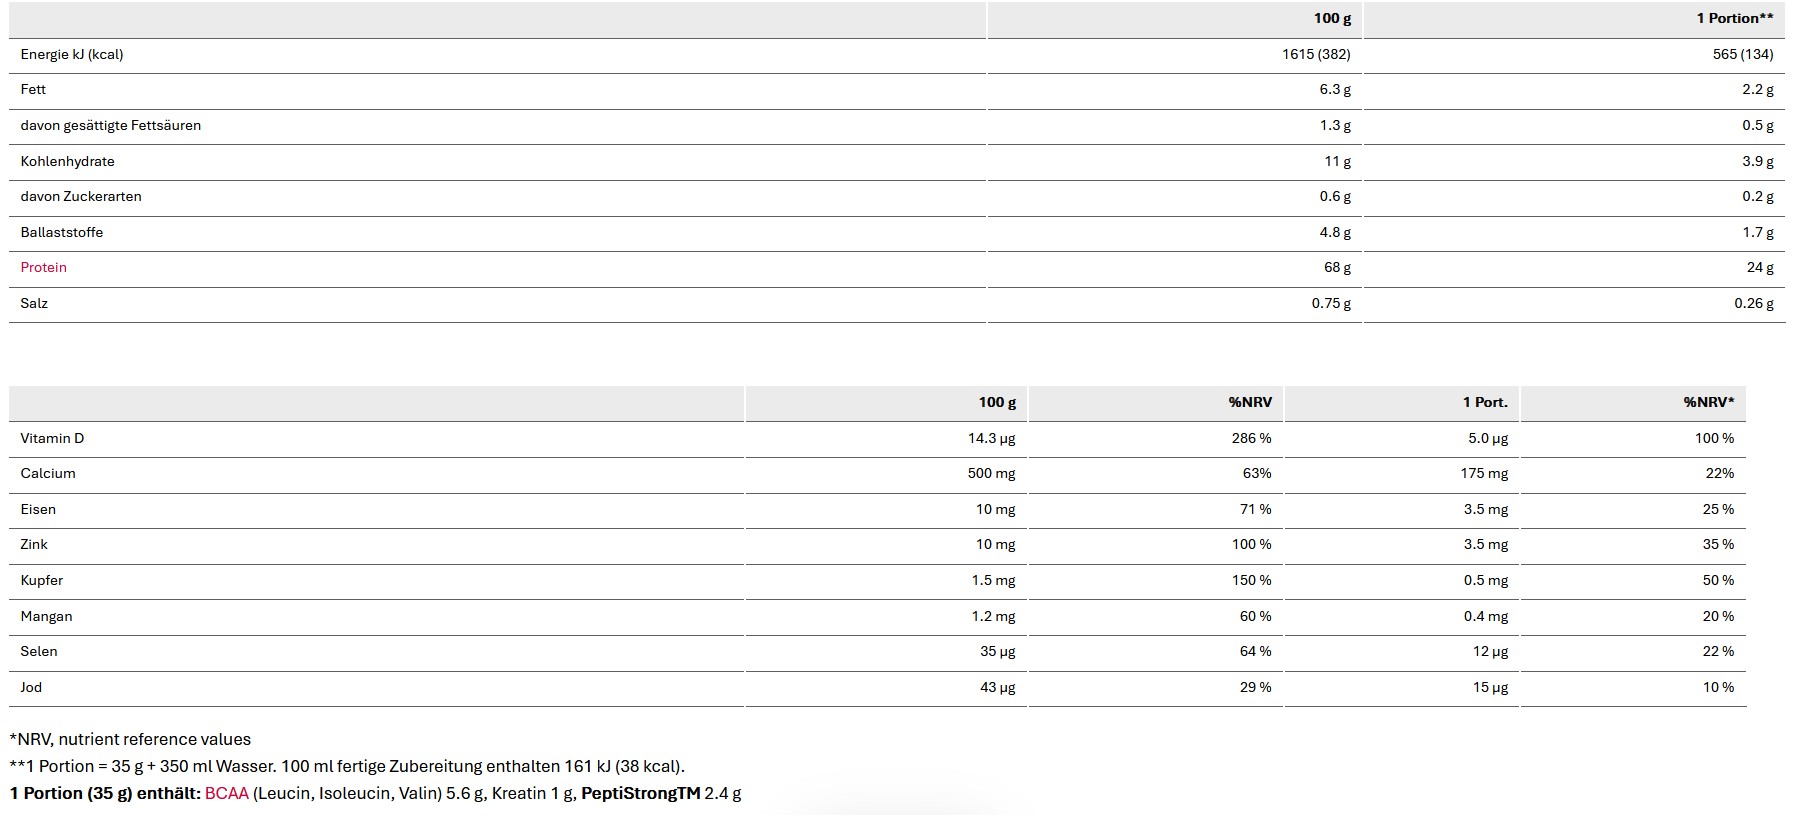Screen dimensions: 1810x825
Task: Click the "286 %" Vitamin D value
Action: point(1251,439)
